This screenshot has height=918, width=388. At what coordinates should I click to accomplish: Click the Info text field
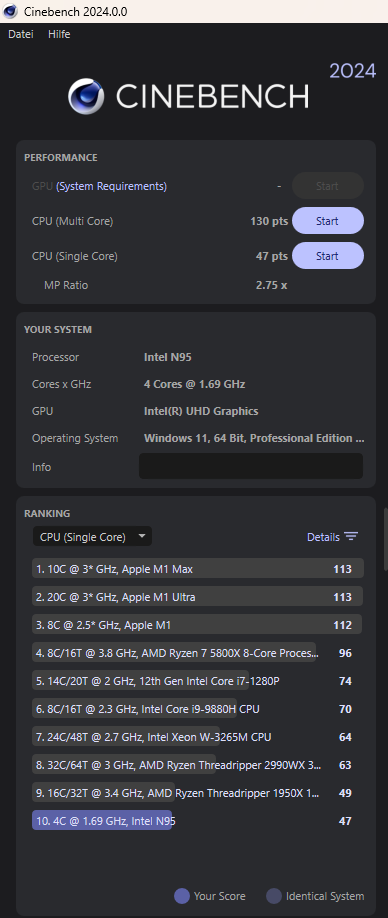pos(251,466)
